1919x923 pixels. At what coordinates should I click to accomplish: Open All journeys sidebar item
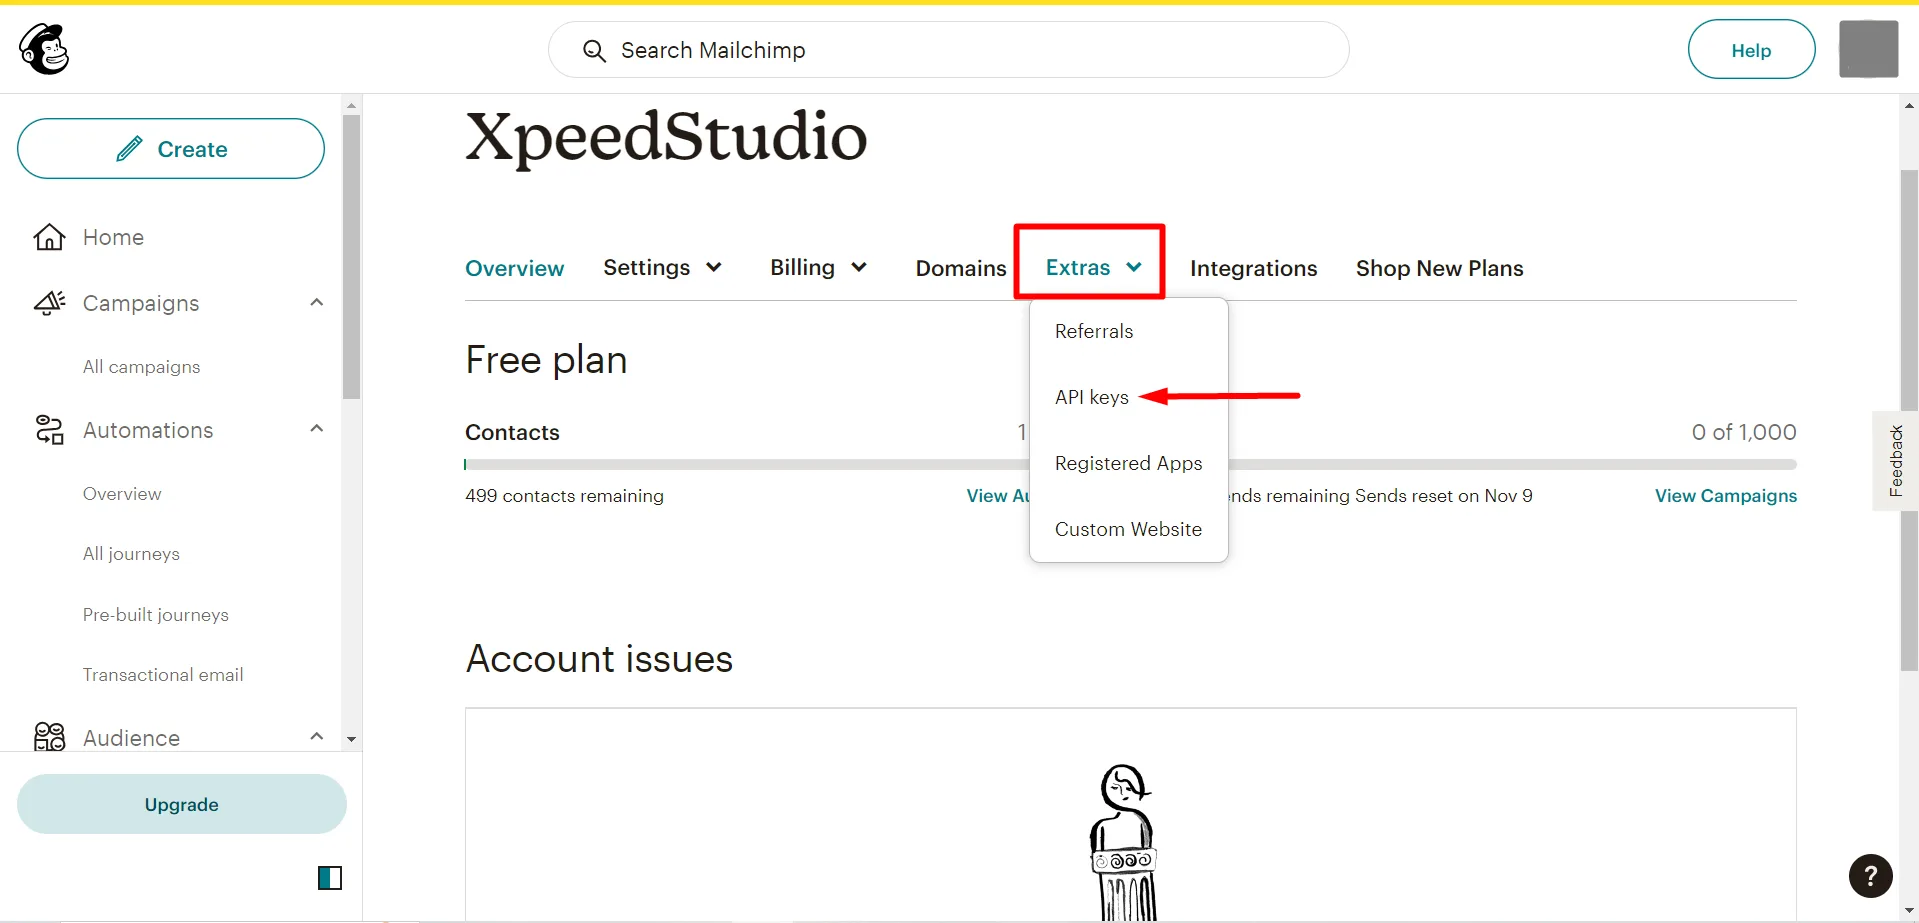coord(131,554)
